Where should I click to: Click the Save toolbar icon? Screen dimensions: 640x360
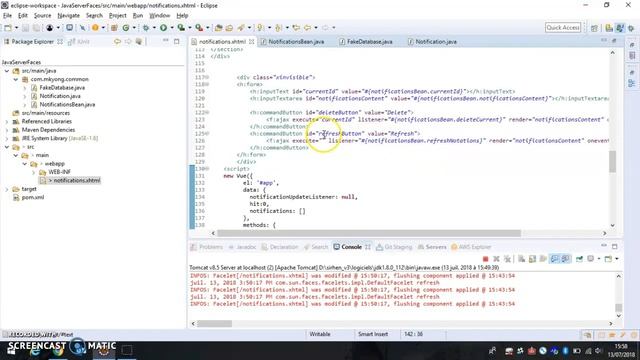[x=25, y=27]
